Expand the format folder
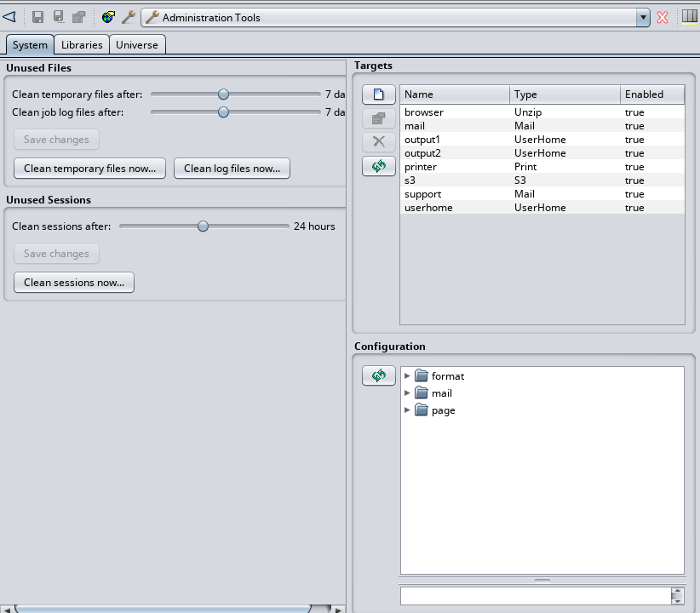 (x=407, y=376)
